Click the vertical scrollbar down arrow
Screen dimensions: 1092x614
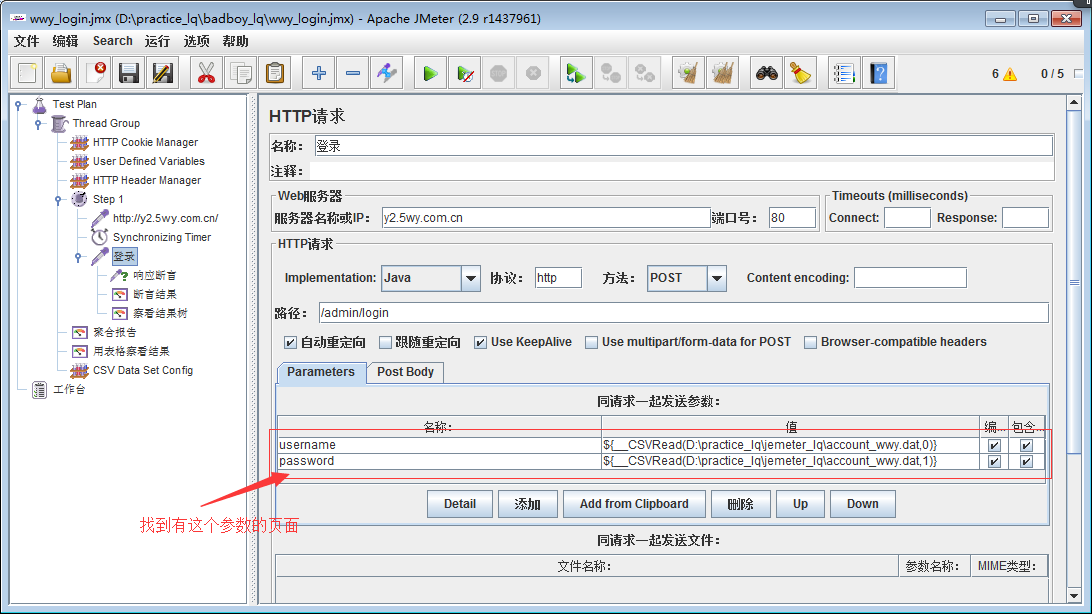pyautogui.click(x=1074, y=596)
